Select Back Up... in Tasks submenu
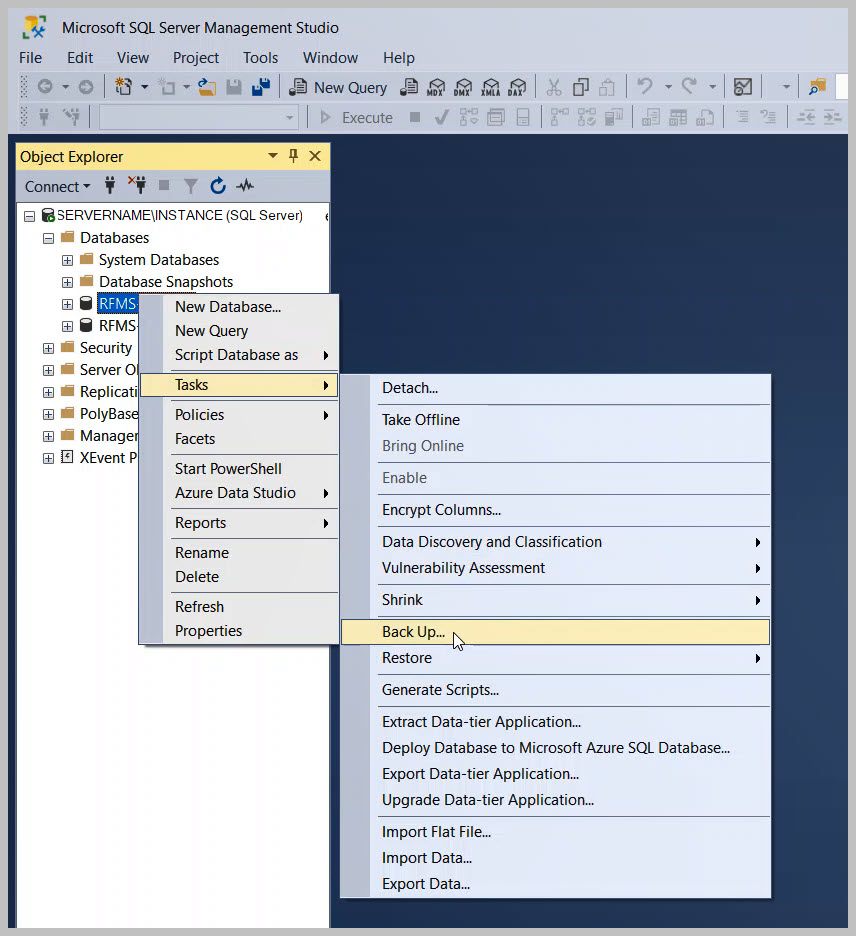The width and height of the screenshot is (856, 936). [x=555, y=632]
